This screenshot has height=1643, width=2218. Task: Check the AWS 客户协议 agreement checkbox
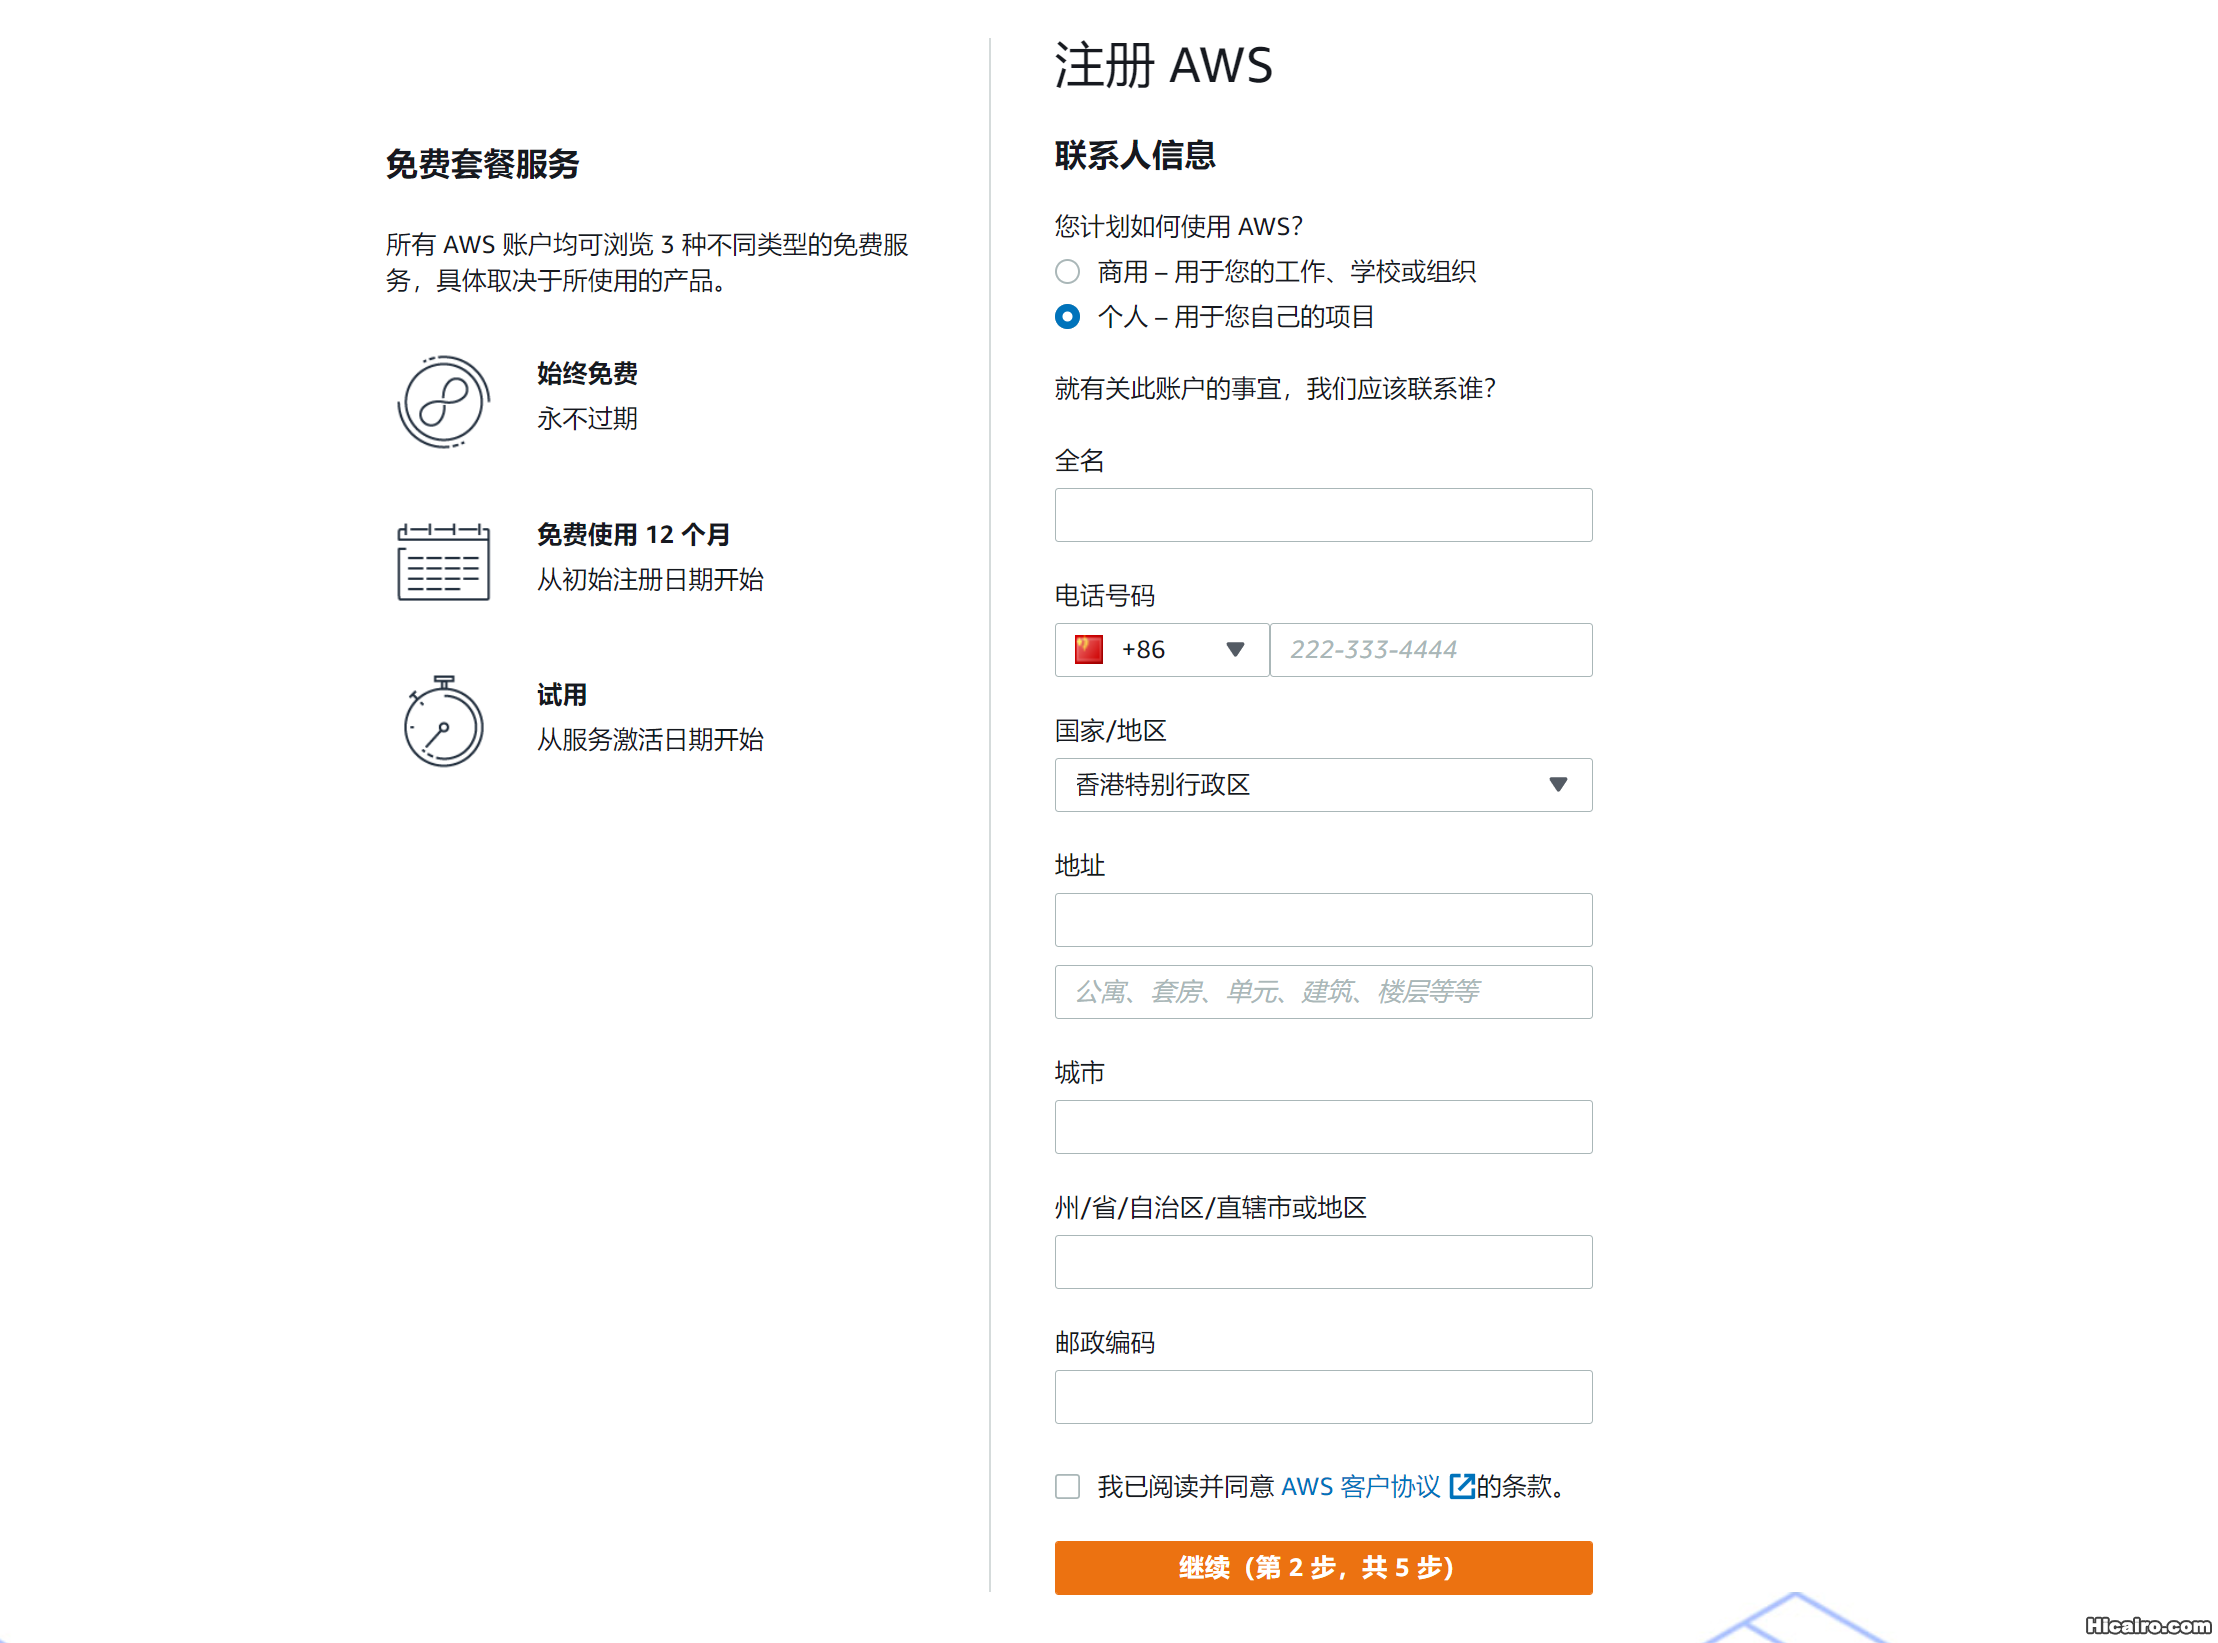[1066, 1487]
